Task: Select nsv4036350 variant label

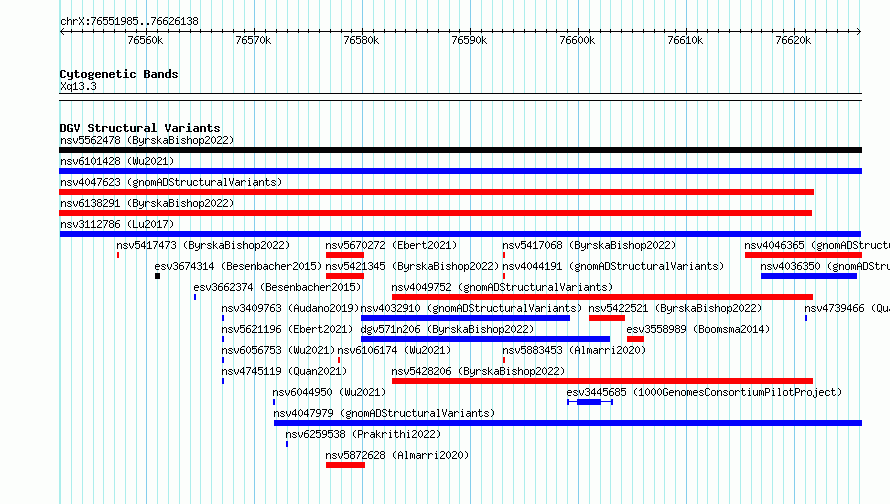Action: point(825,266)
